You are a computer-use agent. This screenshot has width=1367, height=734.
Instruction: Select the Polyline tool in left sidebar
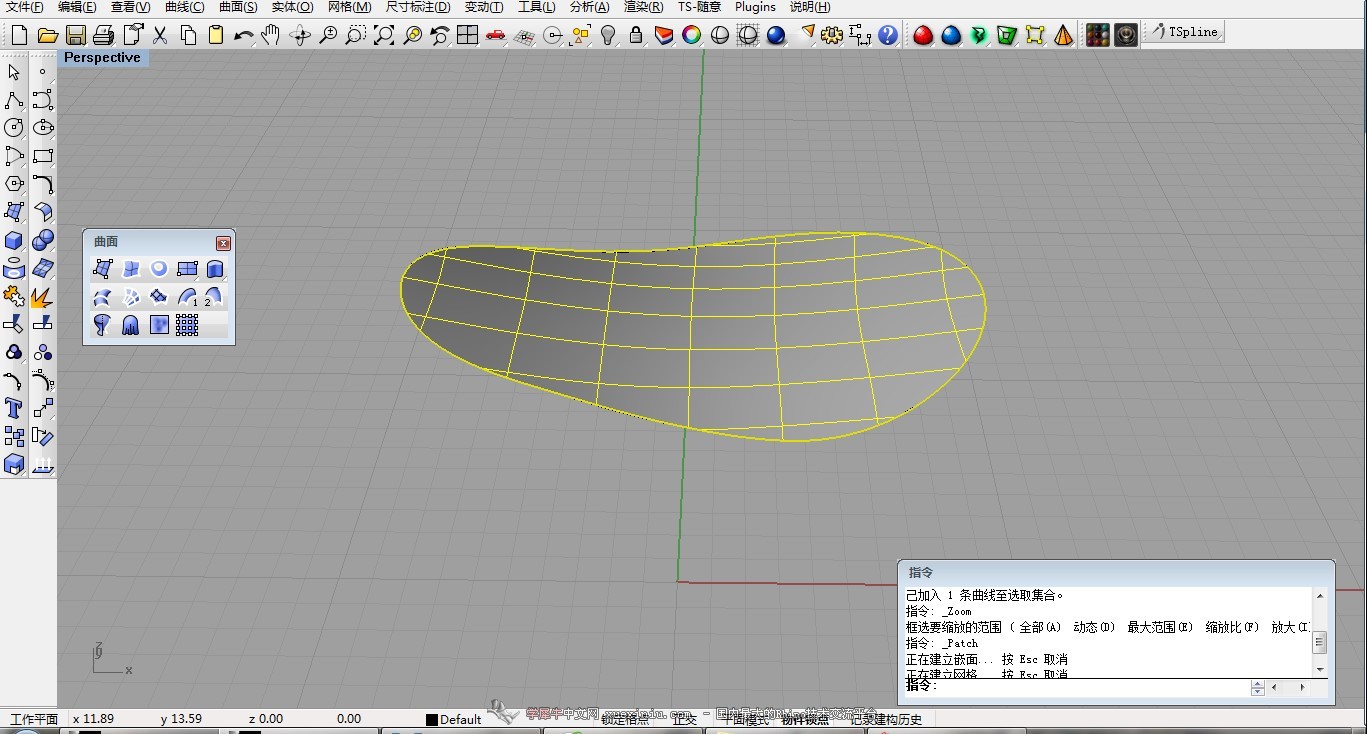pos(14,100)
